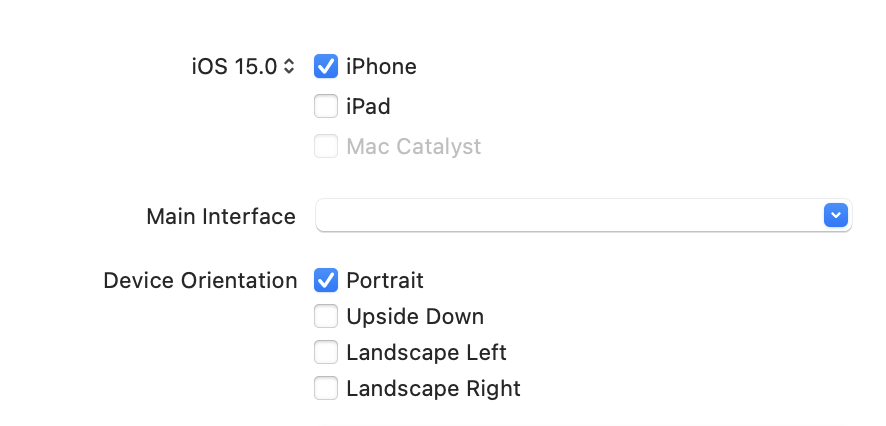Check the Landscape Left checkbox box
Screen dimensions: 886x426
pyautogui.click(x=326, y=353)
